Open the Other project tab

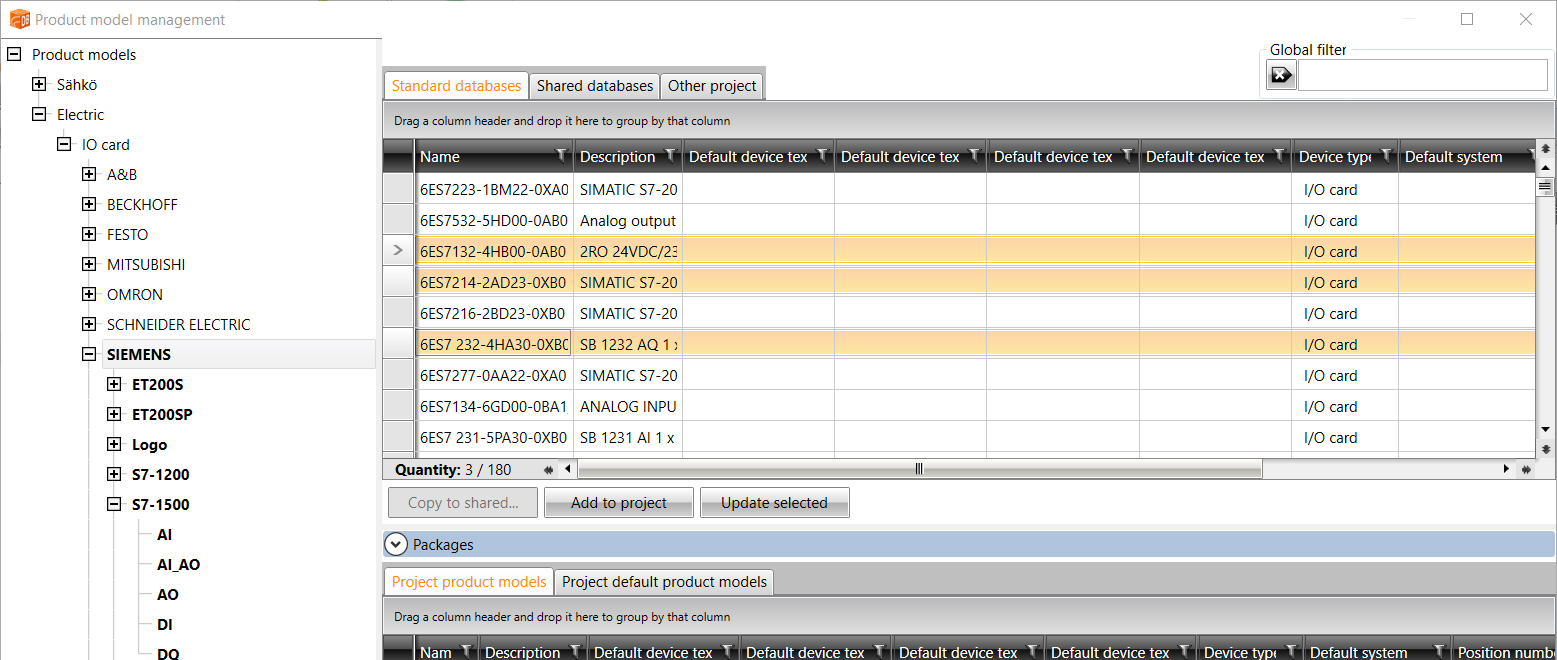[x=712, y=86]
